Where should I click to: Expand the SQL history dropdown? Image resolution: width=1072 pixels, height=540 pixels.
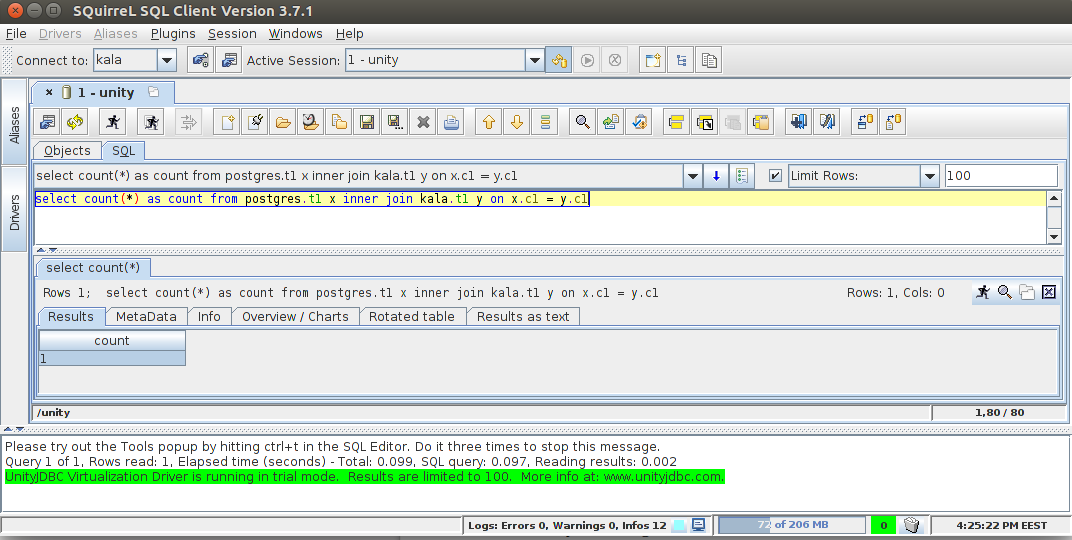(692, 176)
